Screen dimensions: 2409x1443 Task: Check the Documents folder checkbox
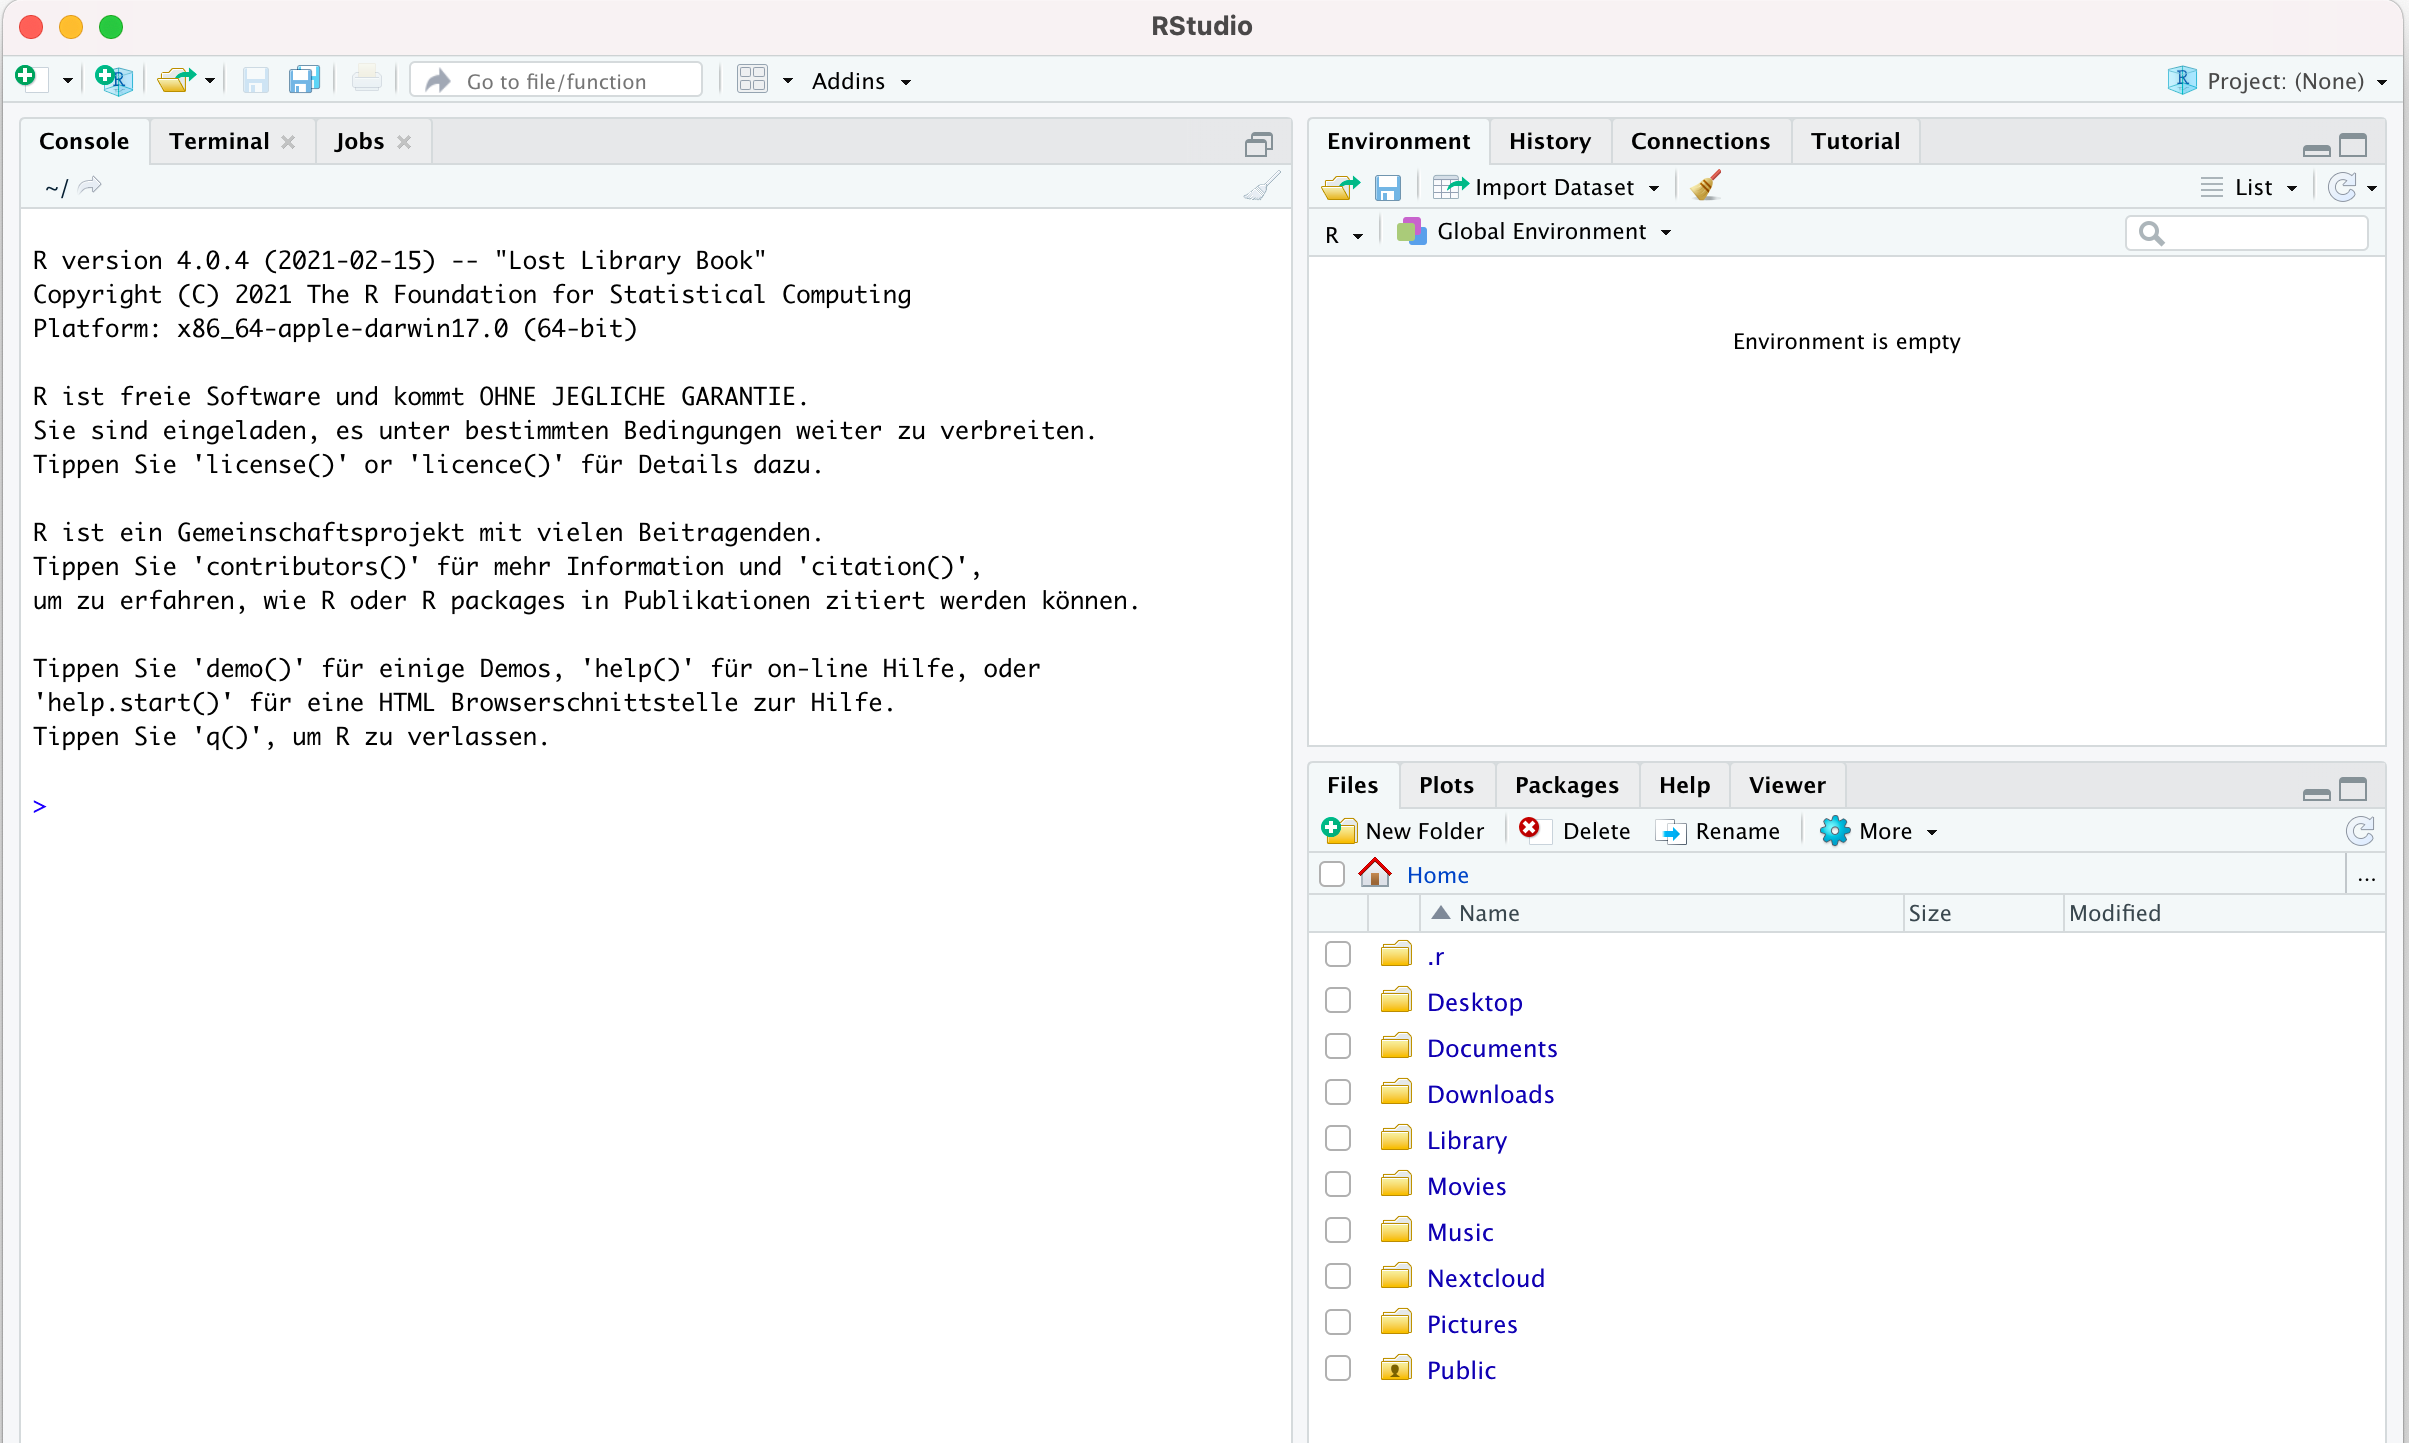1337,1047
